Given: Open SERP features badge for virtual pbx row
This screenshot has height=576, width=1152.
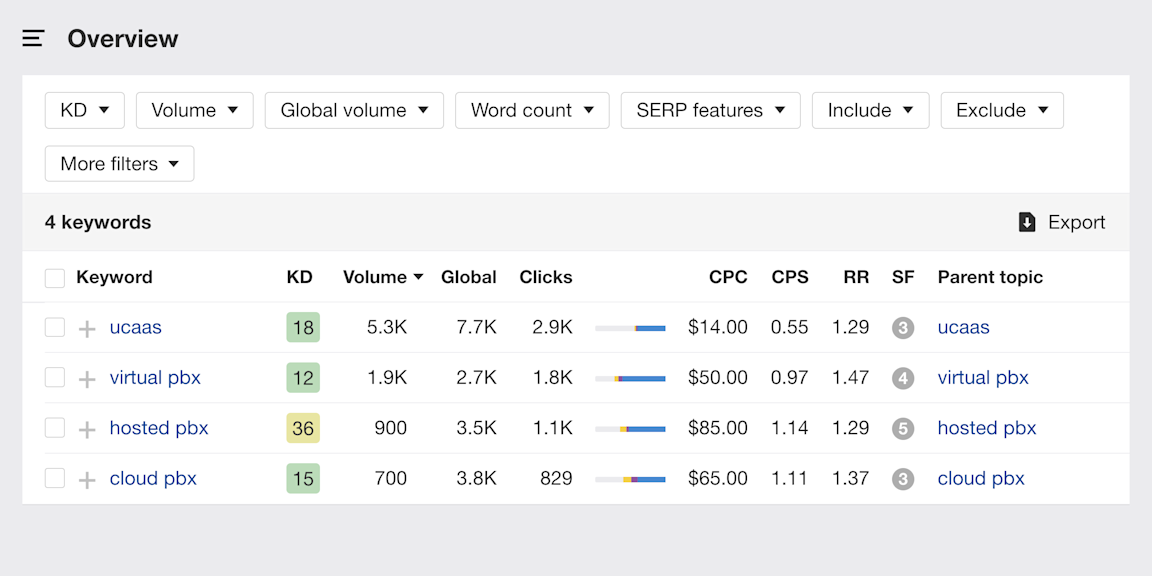Looking at the screenshot, I should point(903,378).
